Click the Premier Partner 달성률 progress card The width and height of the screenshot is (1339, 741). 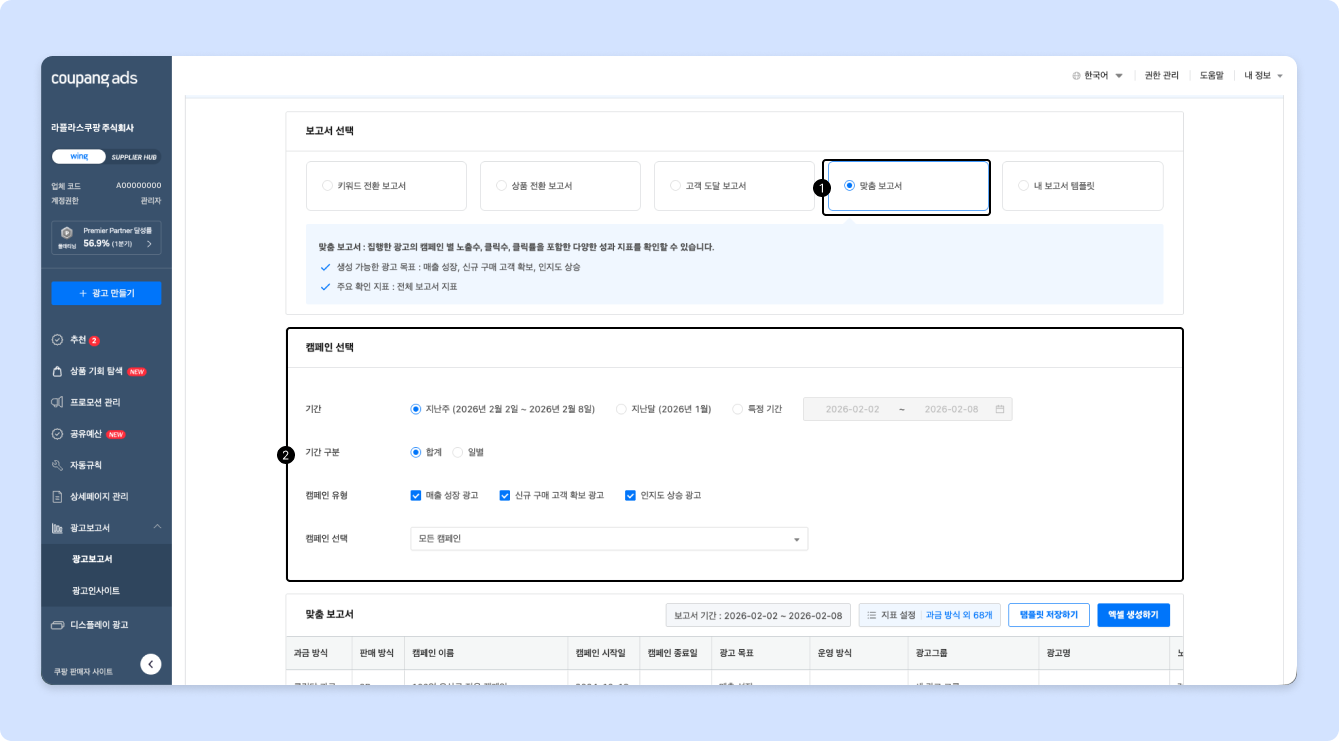click(106, 237)
